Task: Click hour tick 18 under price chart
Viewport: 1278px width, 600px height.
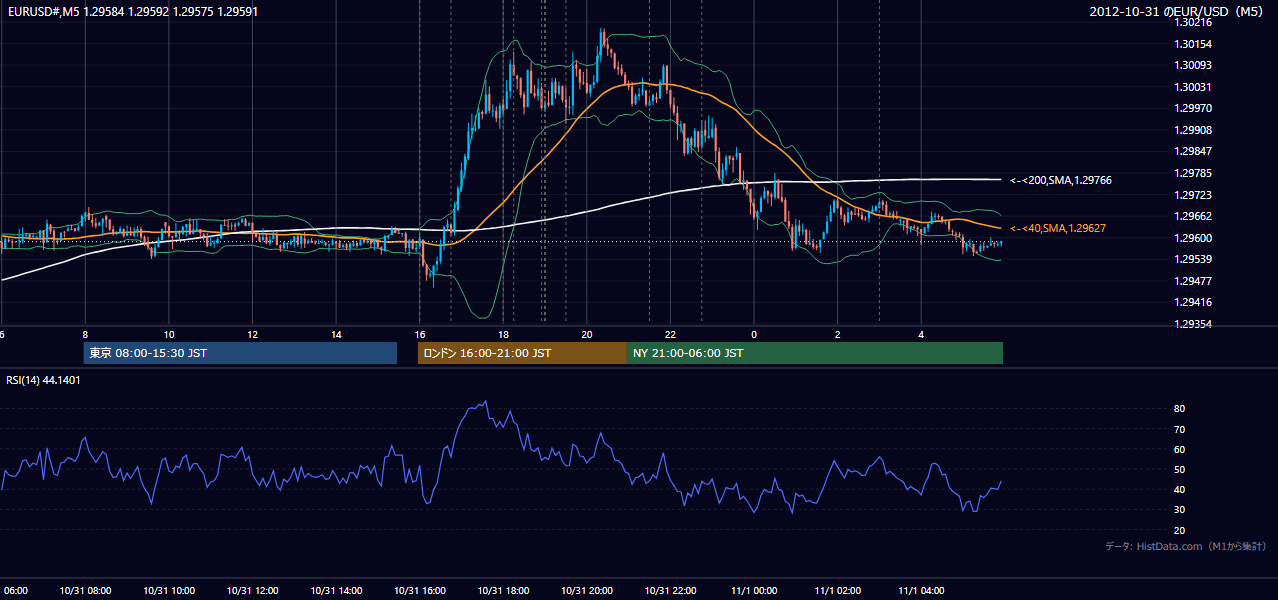Action: [503, 334]
